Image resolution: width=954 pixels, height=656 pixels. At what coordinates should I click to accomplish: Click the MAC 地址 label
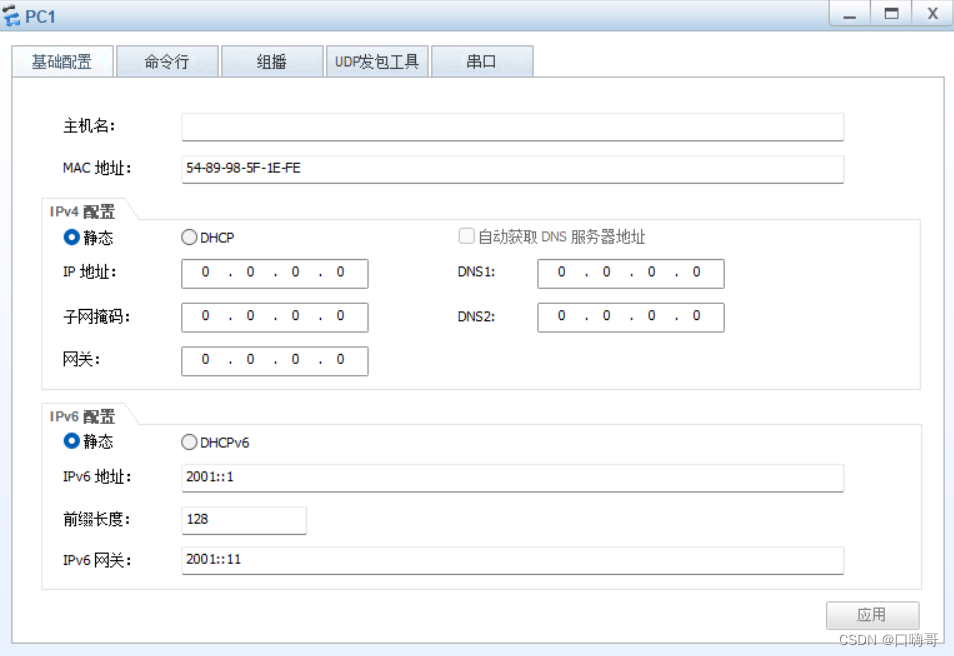point(97,168)
